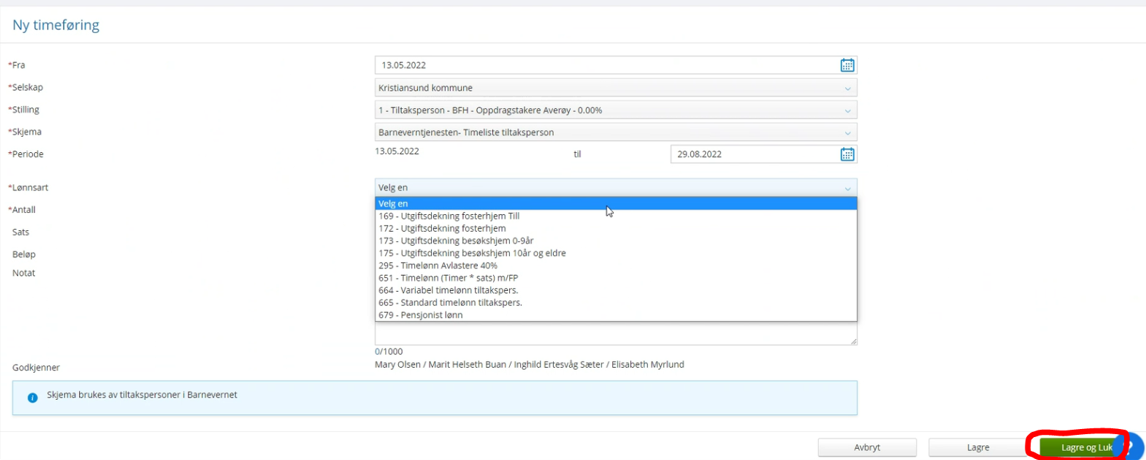This screenshot has height=460, width=1146.
Task: Click the *Antall field label
Action: pos(22,210)
